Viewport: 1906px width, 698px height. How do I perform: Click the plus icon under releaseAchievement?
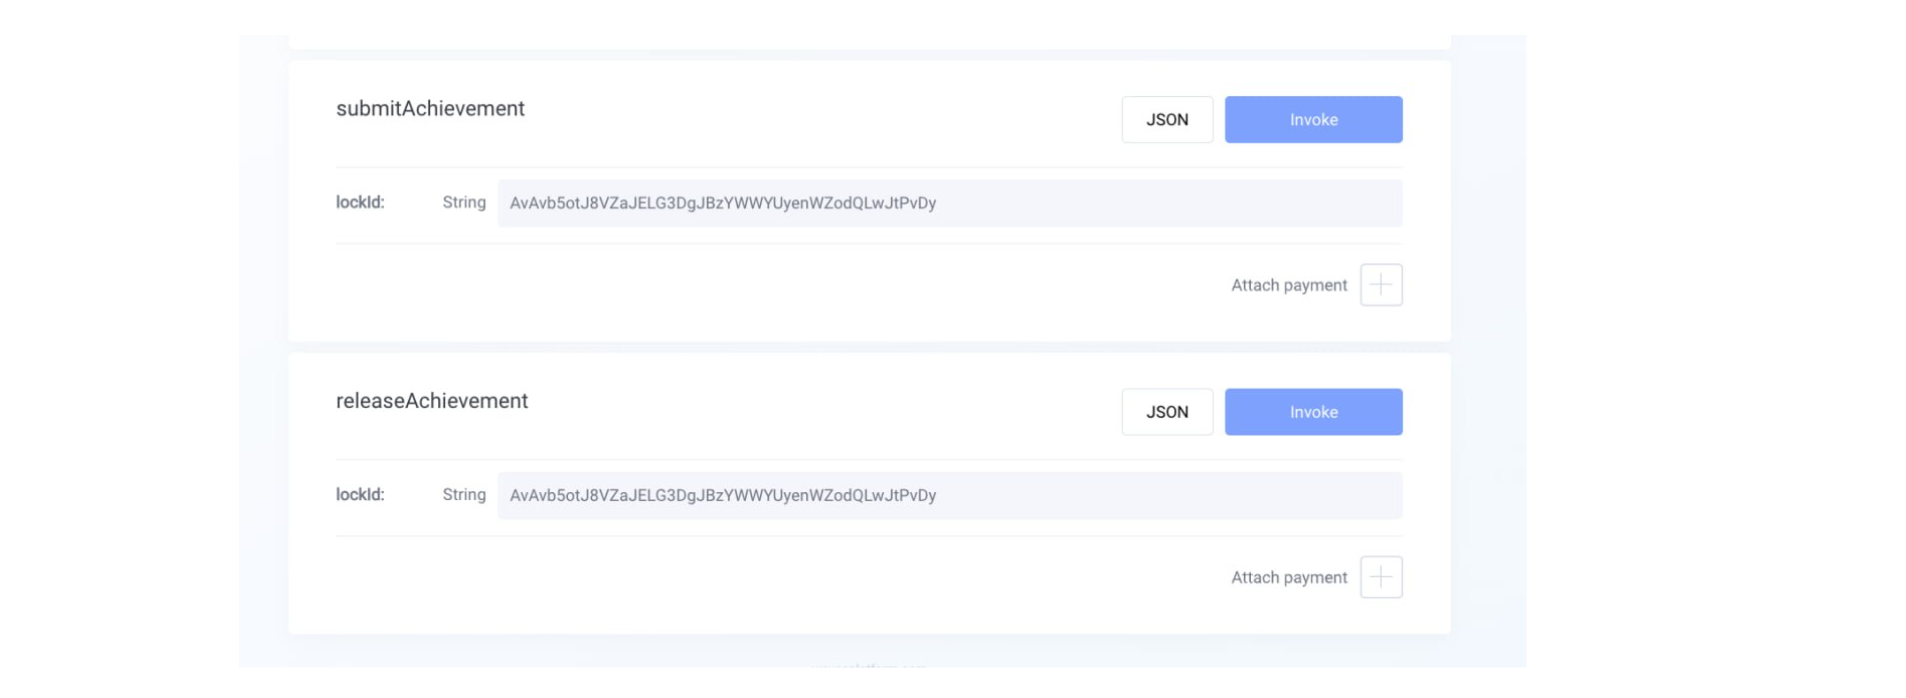(1381, 577)
